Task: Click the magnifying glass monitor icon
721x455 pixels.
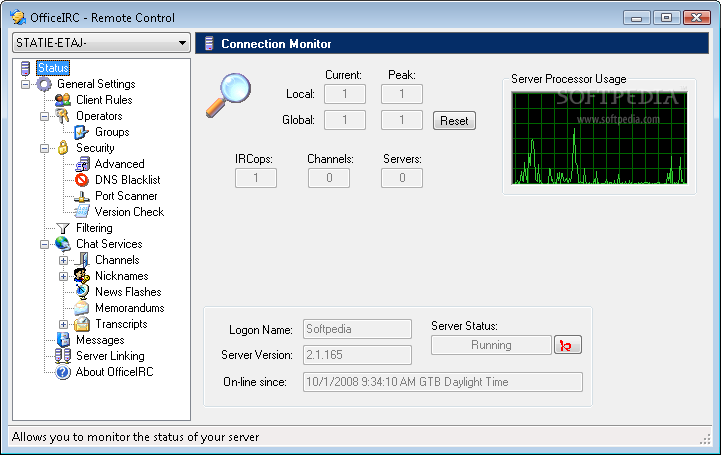Action: point(229,95)
